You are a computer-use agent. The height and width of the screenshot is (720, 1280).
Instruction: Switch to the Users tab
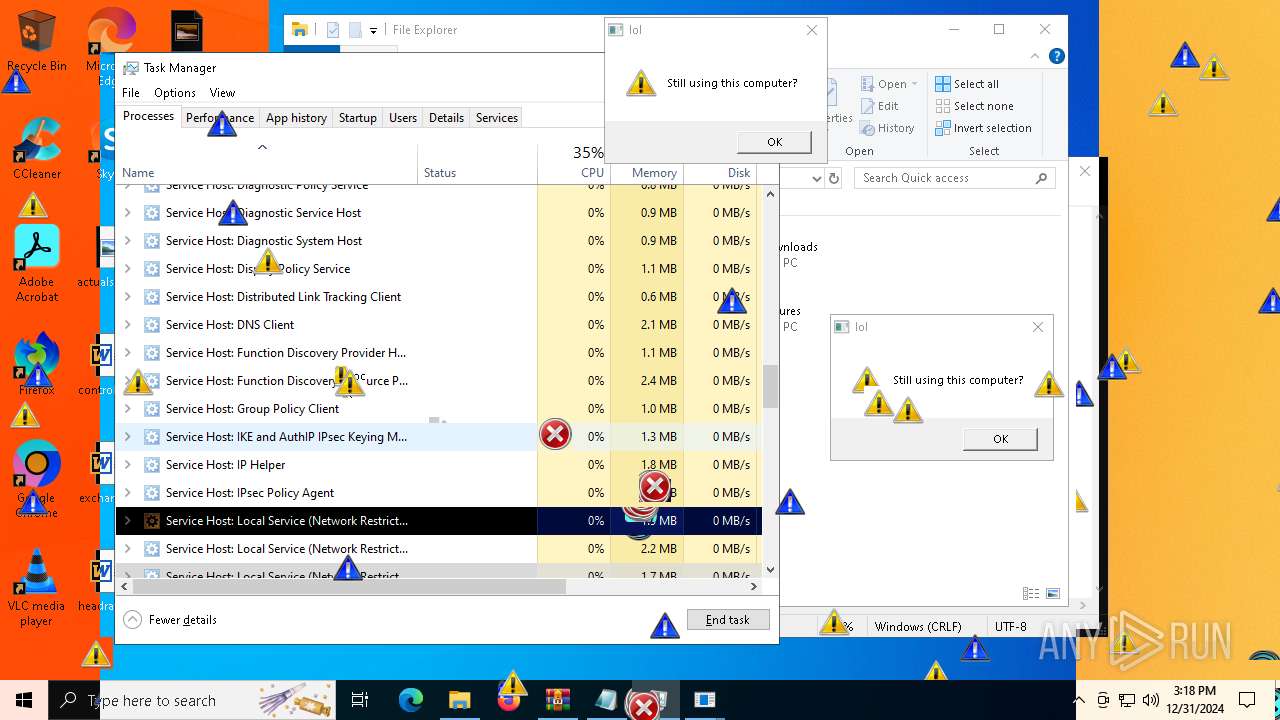coord(403,118)
